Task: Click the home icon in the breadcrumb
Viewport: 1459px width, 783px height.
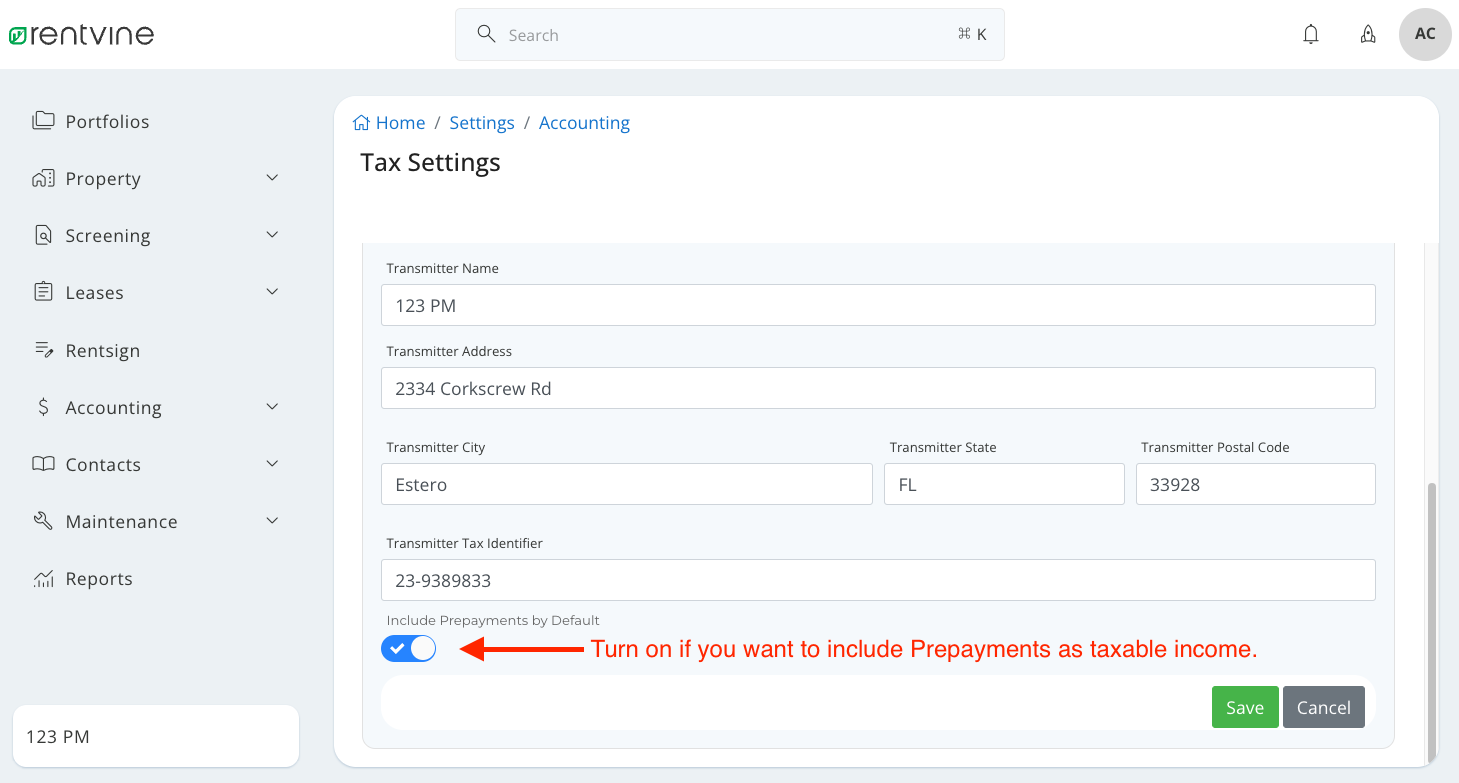Action: click(x=361, y=121)
